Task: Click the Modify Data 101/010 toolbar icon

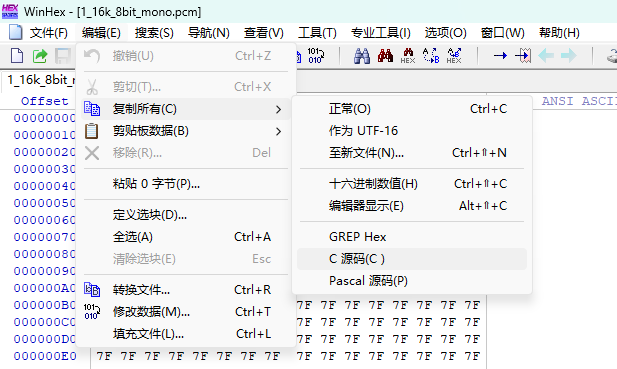Action: pyautogui.click(x=316, y=56)
